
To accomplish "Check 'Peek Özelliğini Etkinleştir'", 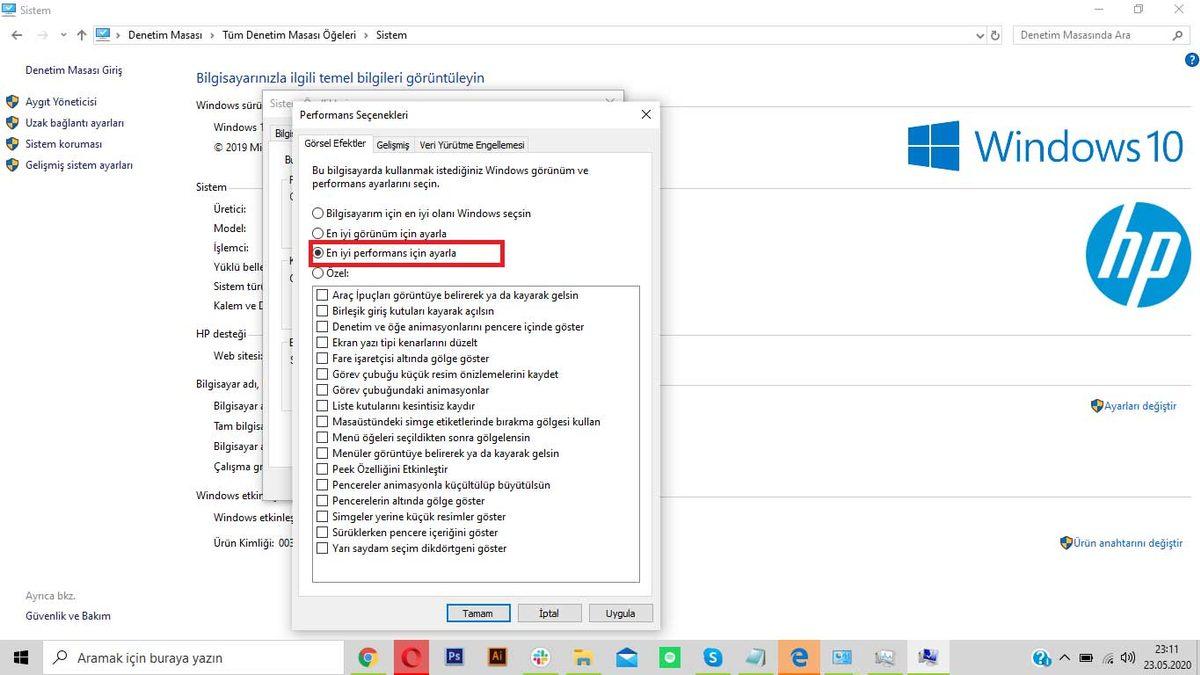I will click(x=322, y=469).
